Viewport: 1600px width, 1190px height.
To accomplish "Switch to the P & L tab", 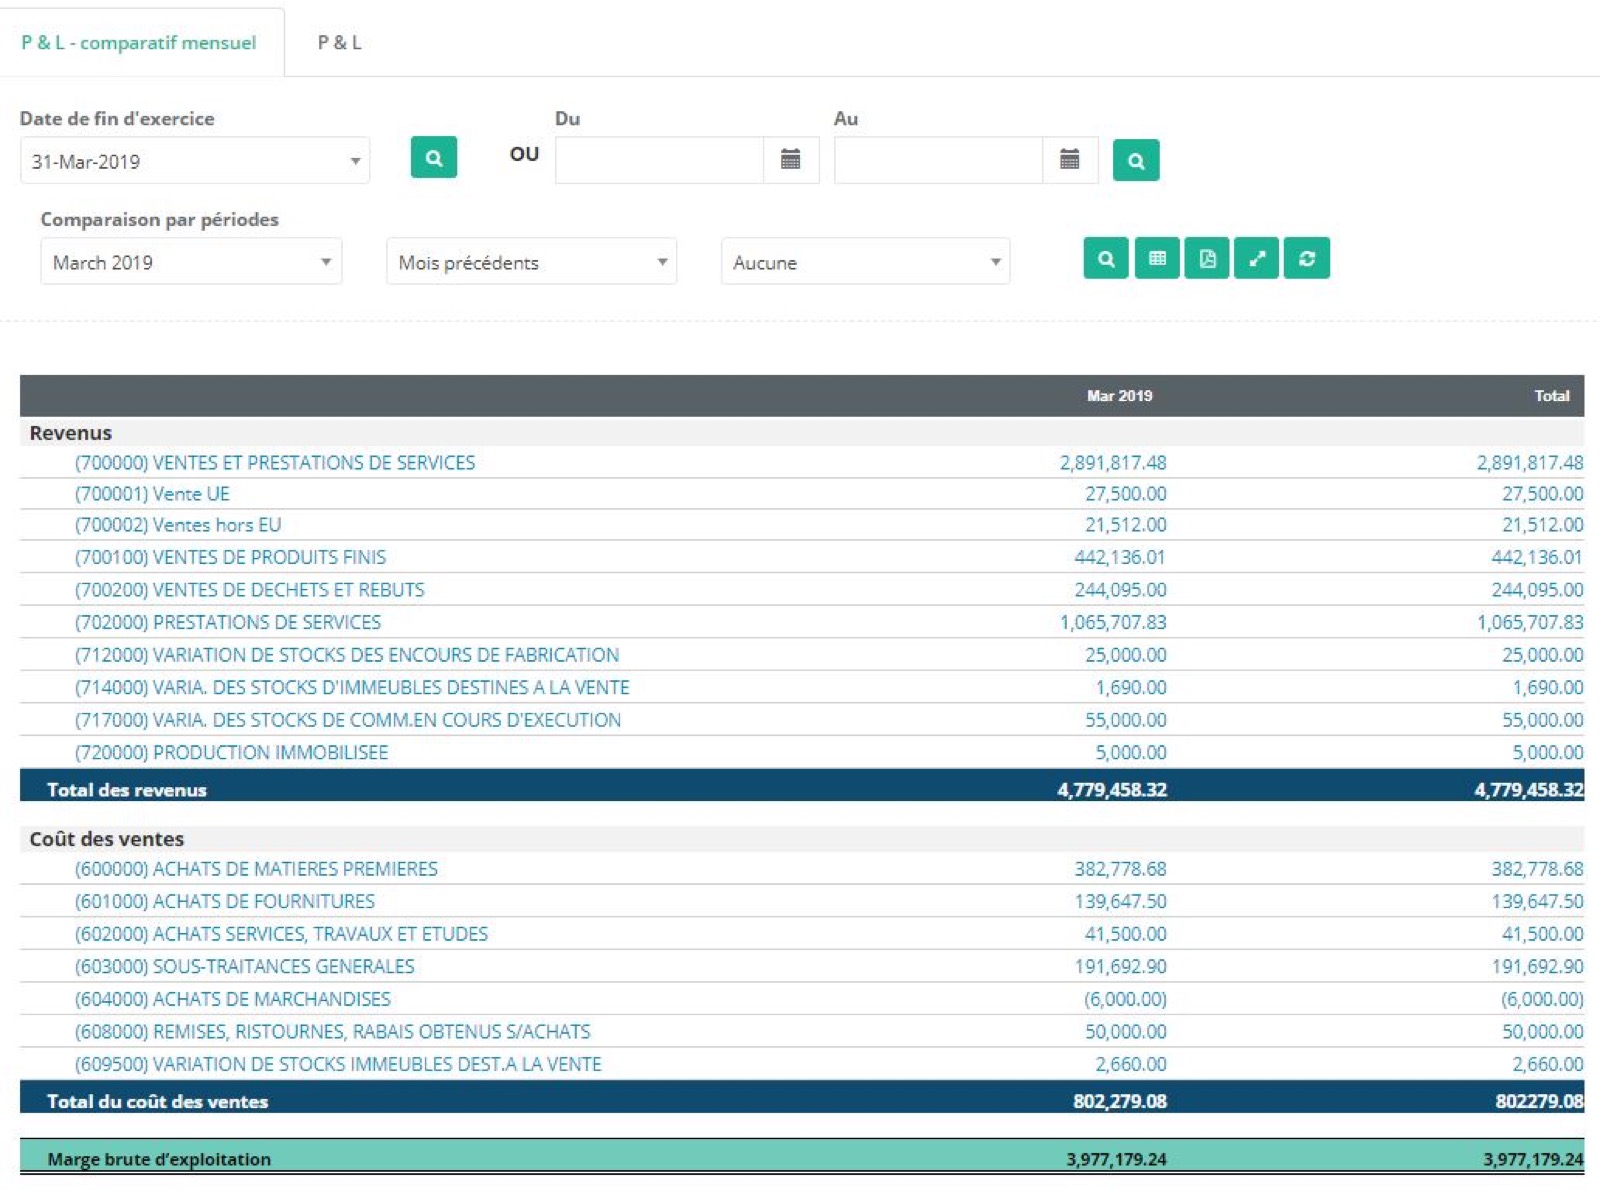I will point(339,42).
